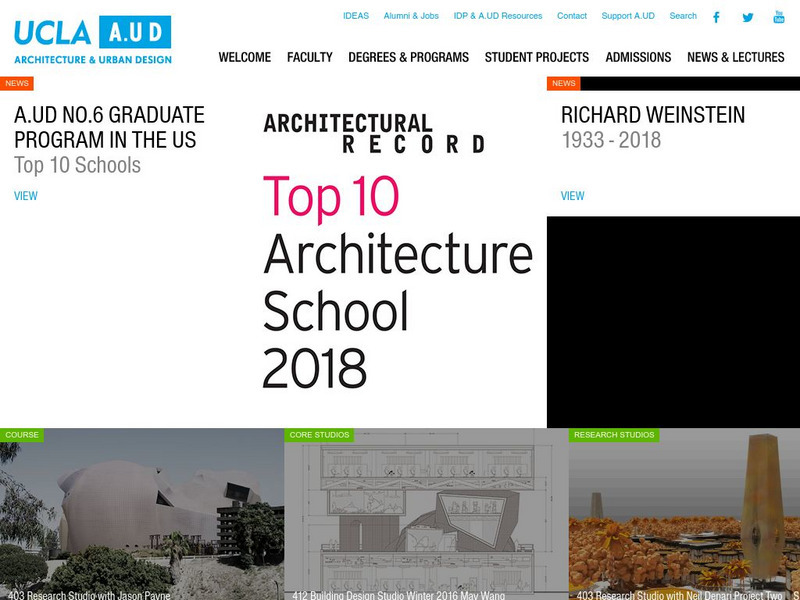Open the Contact page
Viewport: 800px width, 600px height.
click(572, 16)
